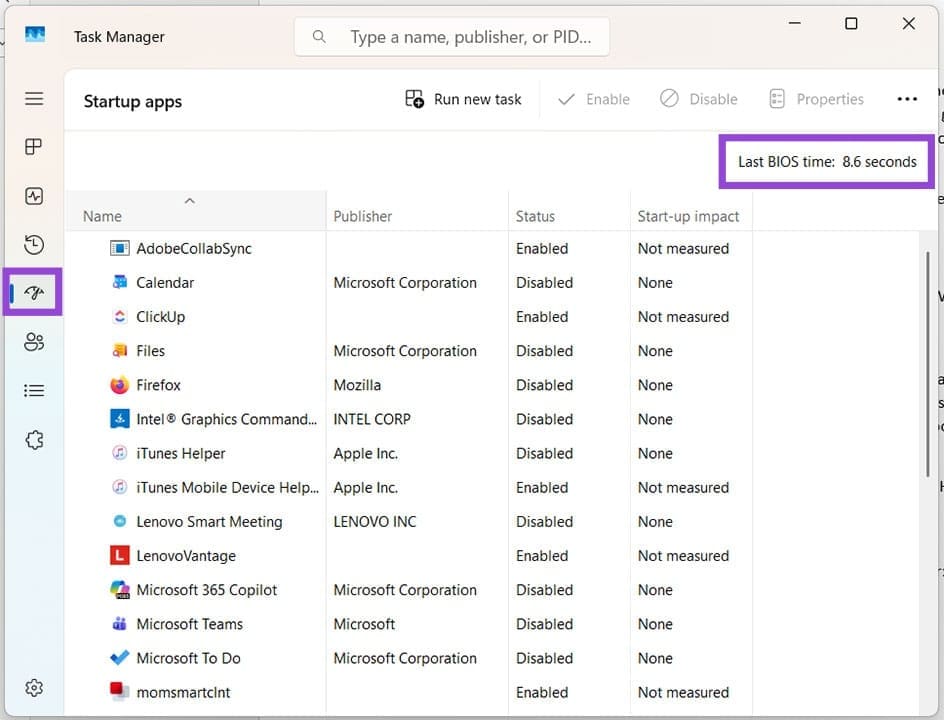This screenshot has height=720, width=944.
Task: Click the Run new task button
Action: tap(463, 99)
